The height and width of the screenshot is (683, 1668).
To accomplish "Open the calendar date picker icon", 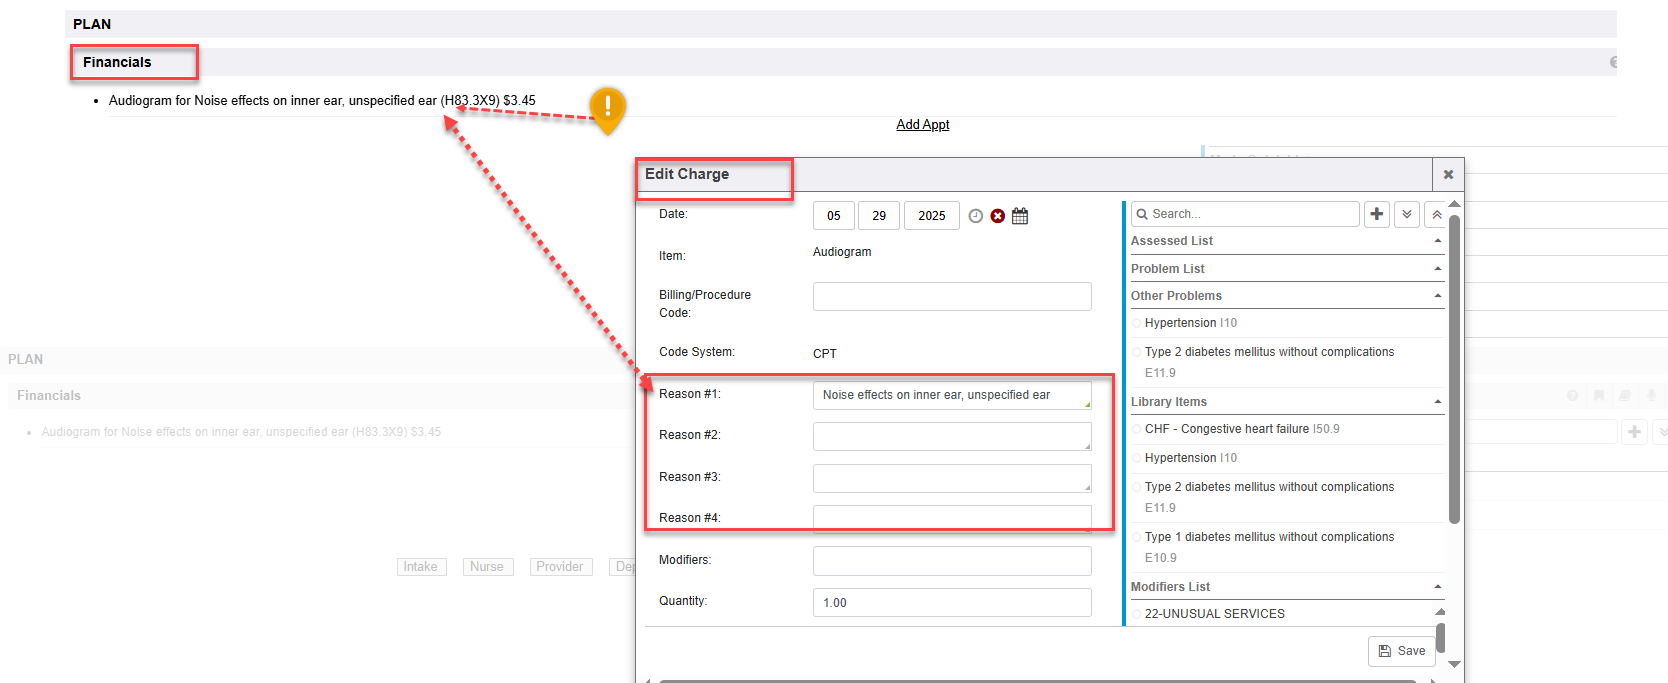I will [x=1020, y=216].
